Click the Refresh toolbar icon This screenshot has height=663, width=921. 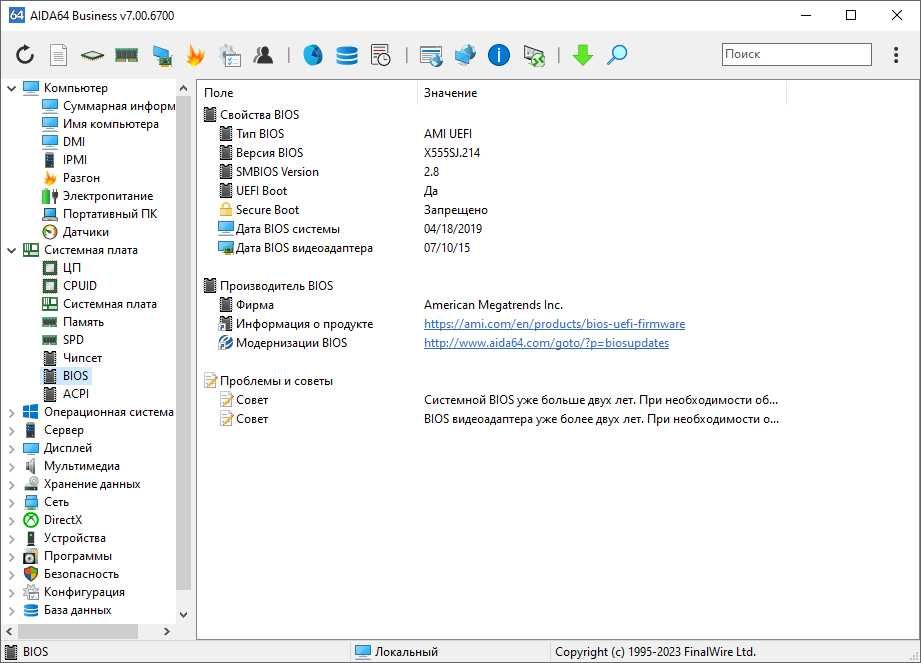click(25, 55)
